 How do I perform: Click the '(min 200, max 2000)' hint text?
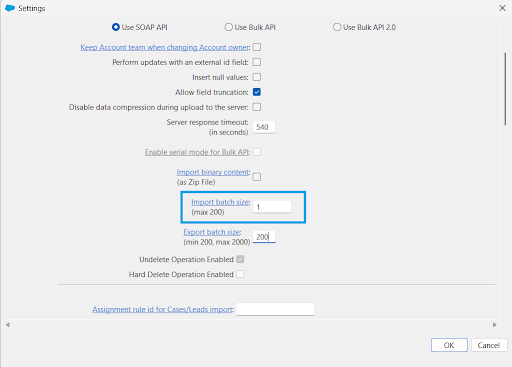pos(217,242)
